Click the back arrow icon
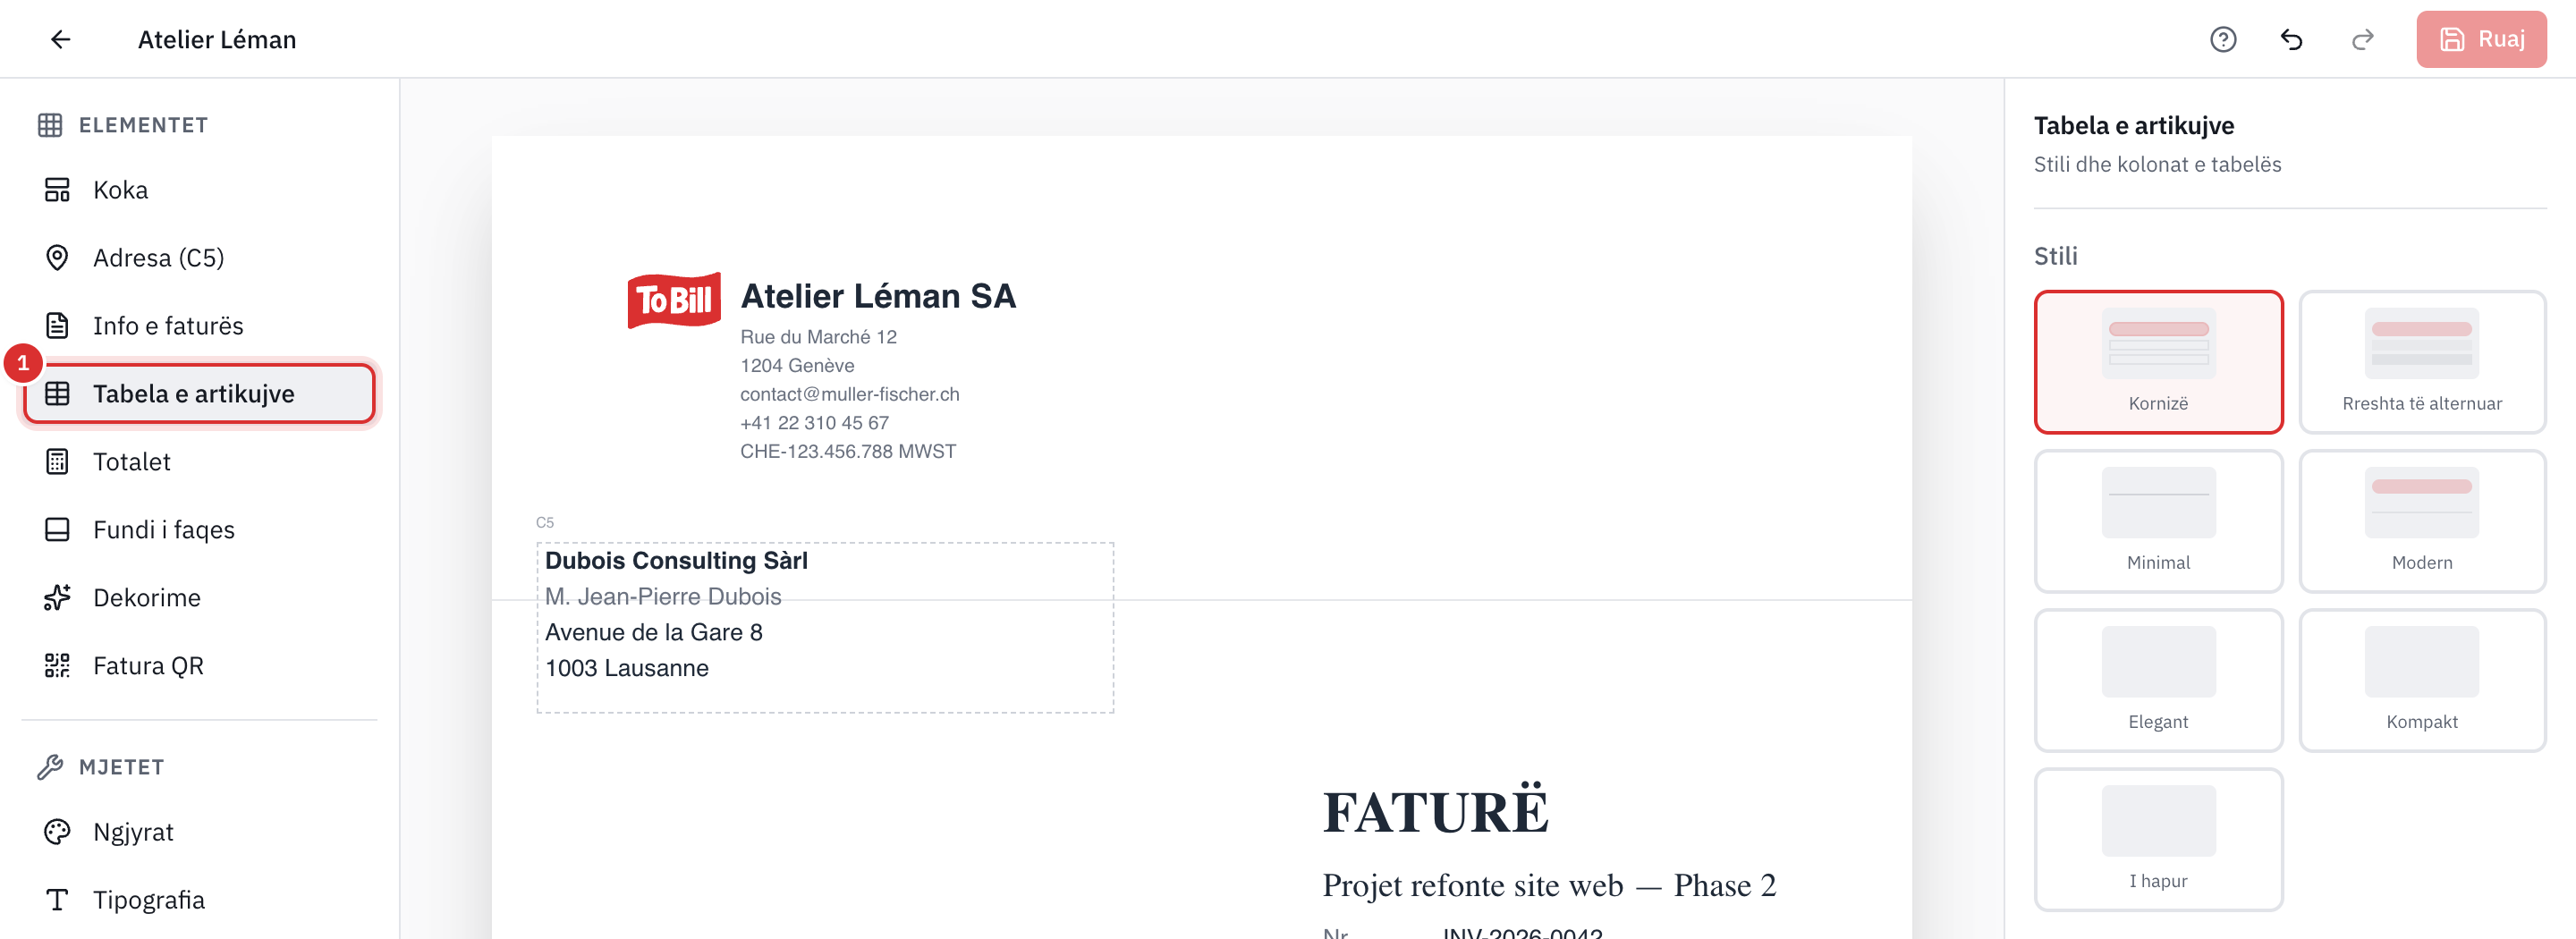The image size is (2576, 939). pyautogui.click(x=61, y=39)
